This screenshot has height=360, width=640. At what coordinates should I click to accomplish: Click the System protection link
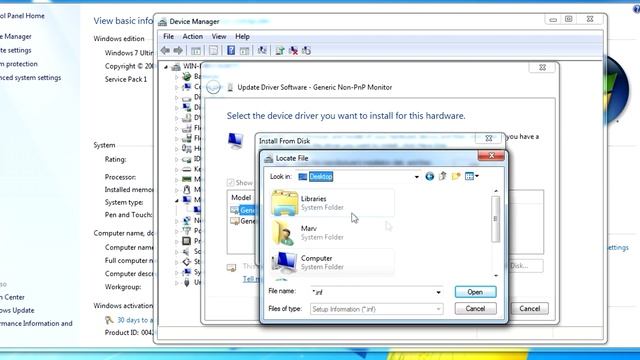coord(19,64)
